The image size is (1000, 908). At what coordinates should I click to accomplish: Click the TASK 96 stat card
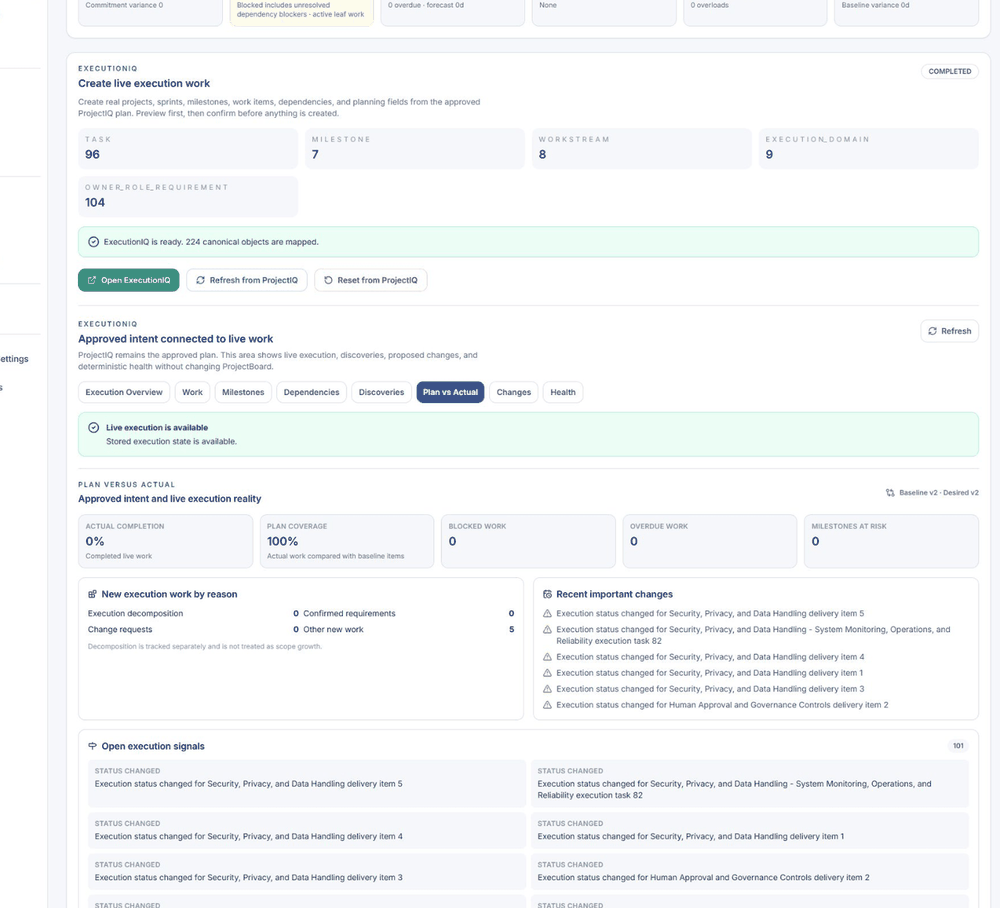(x=188, y=149)
